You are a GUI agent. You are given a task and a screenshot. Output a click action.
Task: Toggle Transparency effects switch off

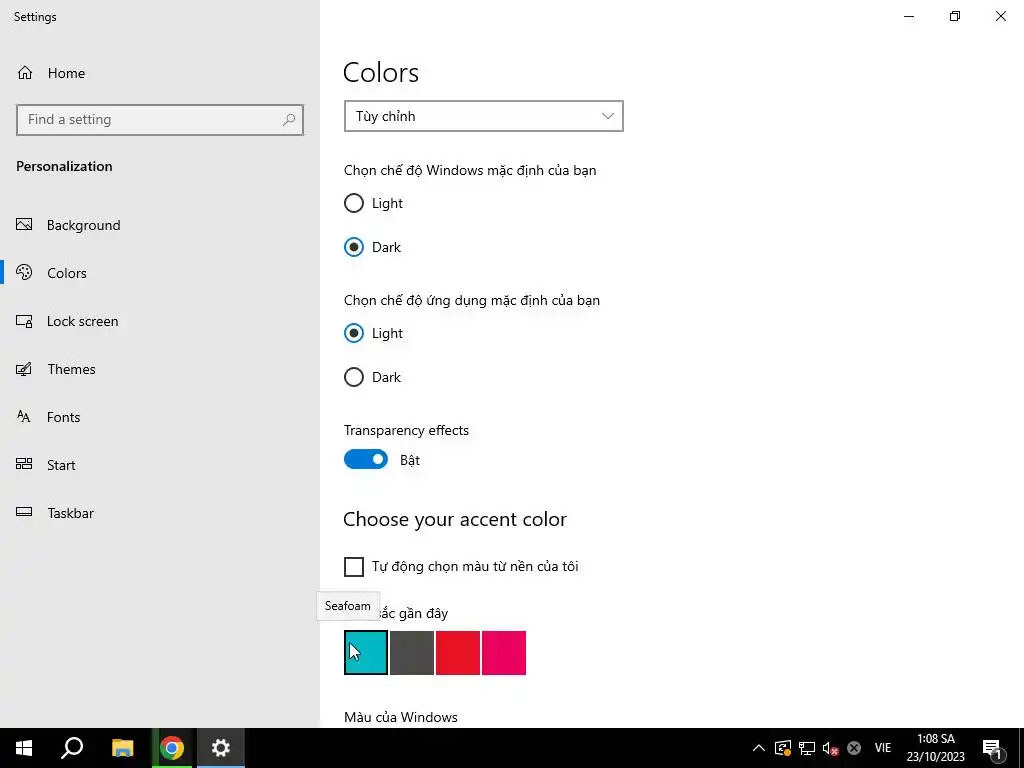pyautogui.click(x=366, y=460)
